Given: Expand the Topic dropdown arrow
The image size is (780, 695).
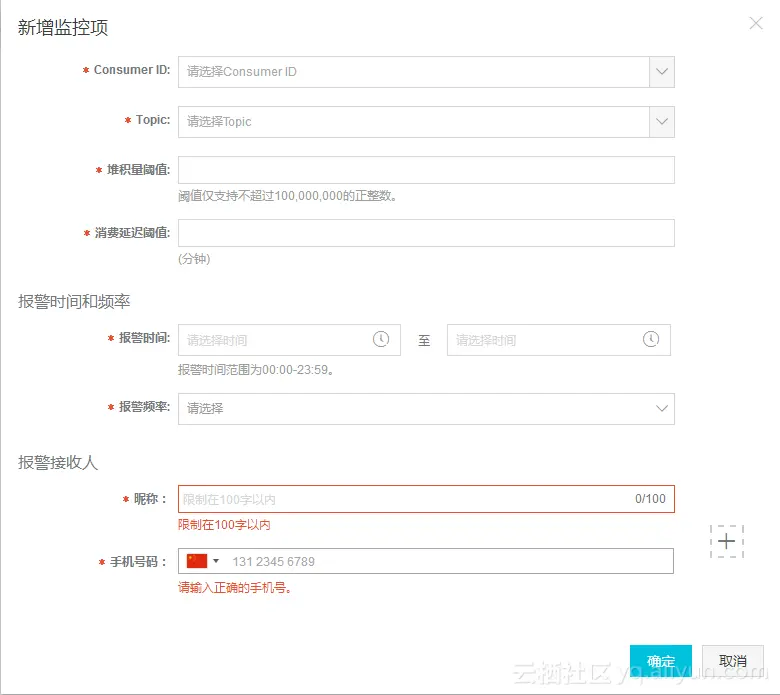Looking at the screenshot, I should [662, 121].
